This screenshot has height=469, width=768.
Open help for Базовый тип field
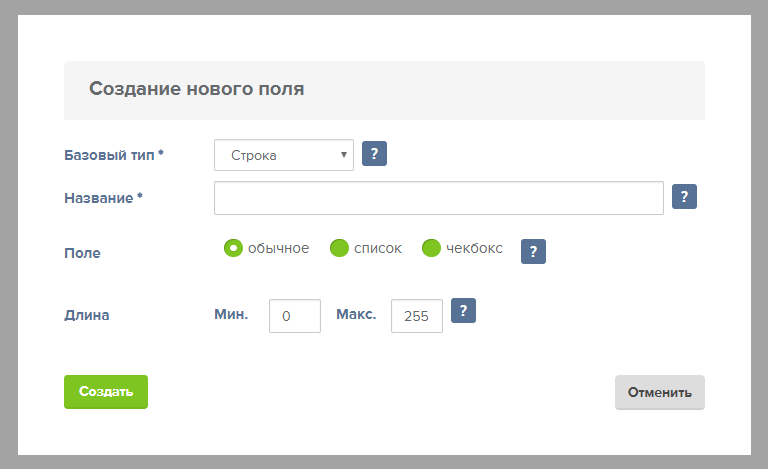[x=374, y=154]
